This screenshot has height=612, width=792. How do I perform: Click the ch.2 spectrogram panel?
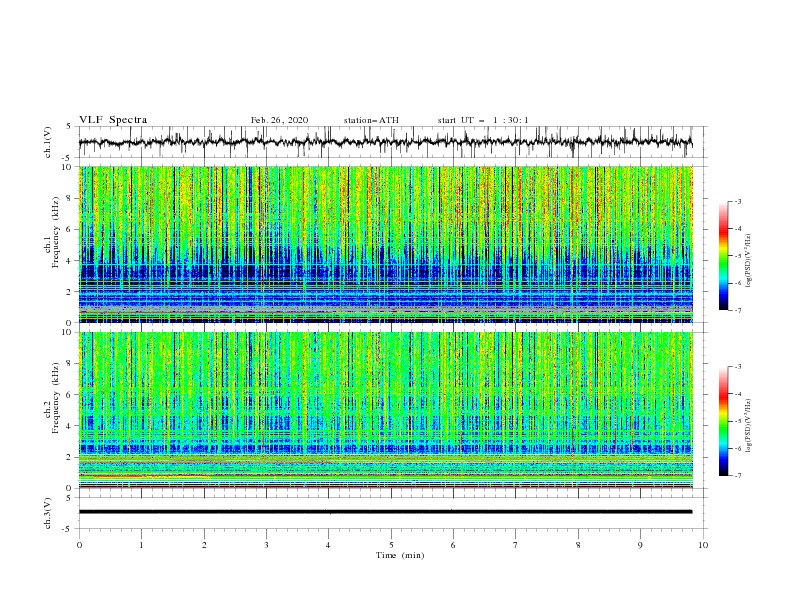click(x=386, y=410)
